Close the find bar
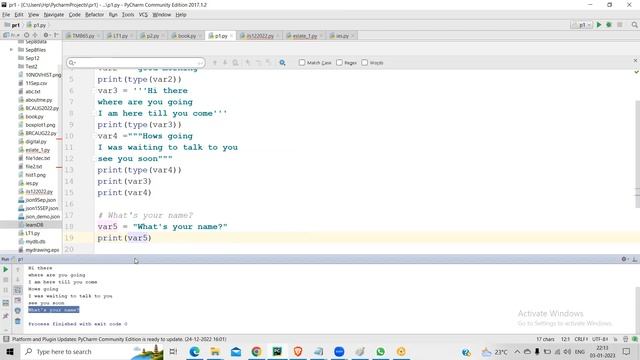This screenshot has height=360, width=640. click(x=635, y=60)
